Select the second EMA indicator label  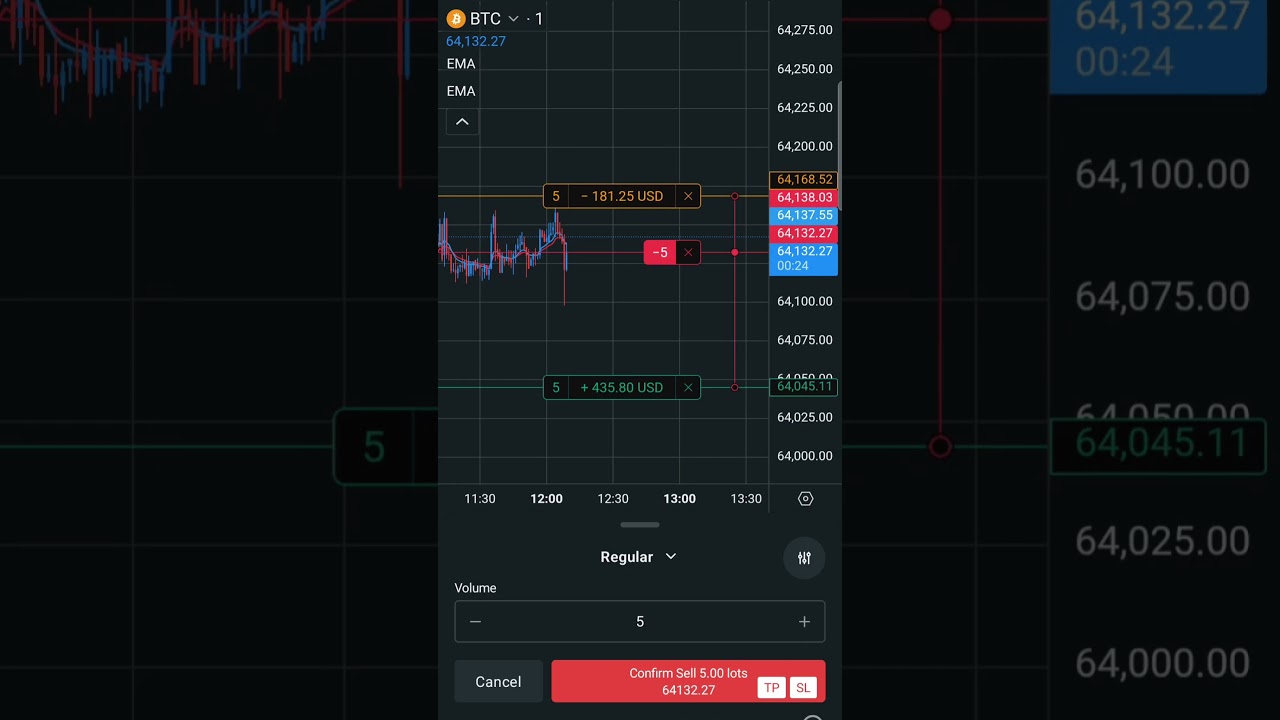pos(461,91)
